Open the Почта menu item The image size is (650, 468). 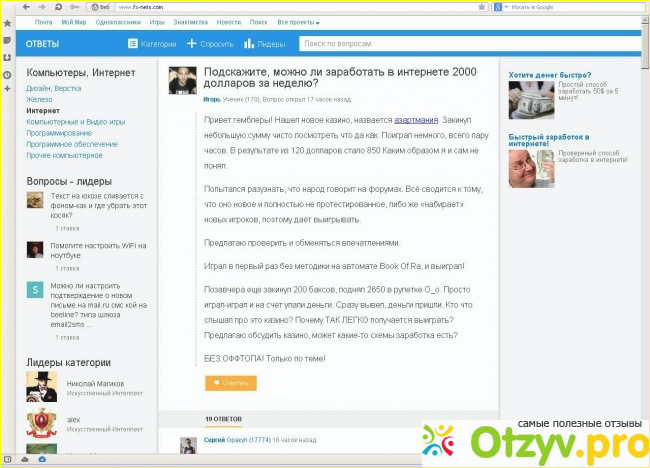pos(44,21)
